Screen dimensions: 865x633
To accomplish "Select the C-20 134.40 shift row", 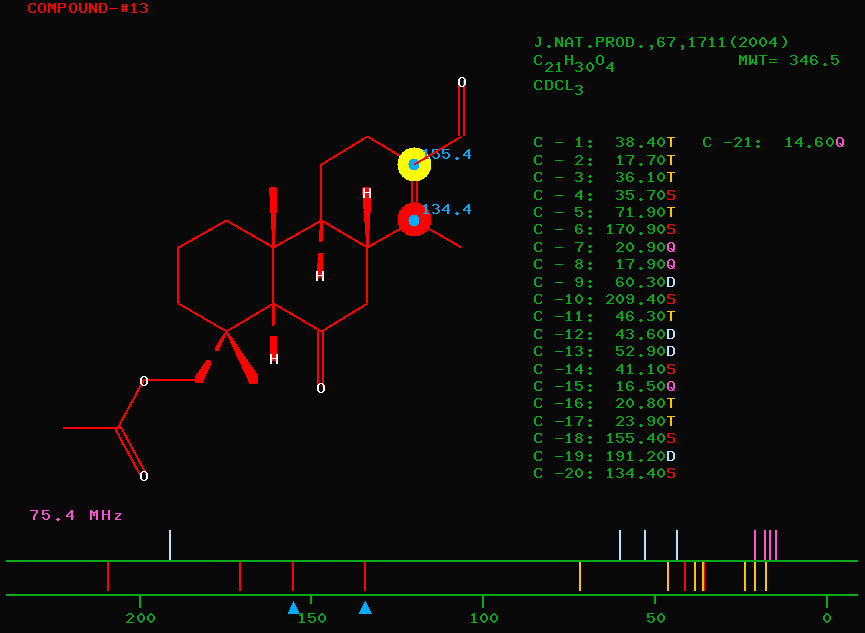I will [x=604, y=473].
